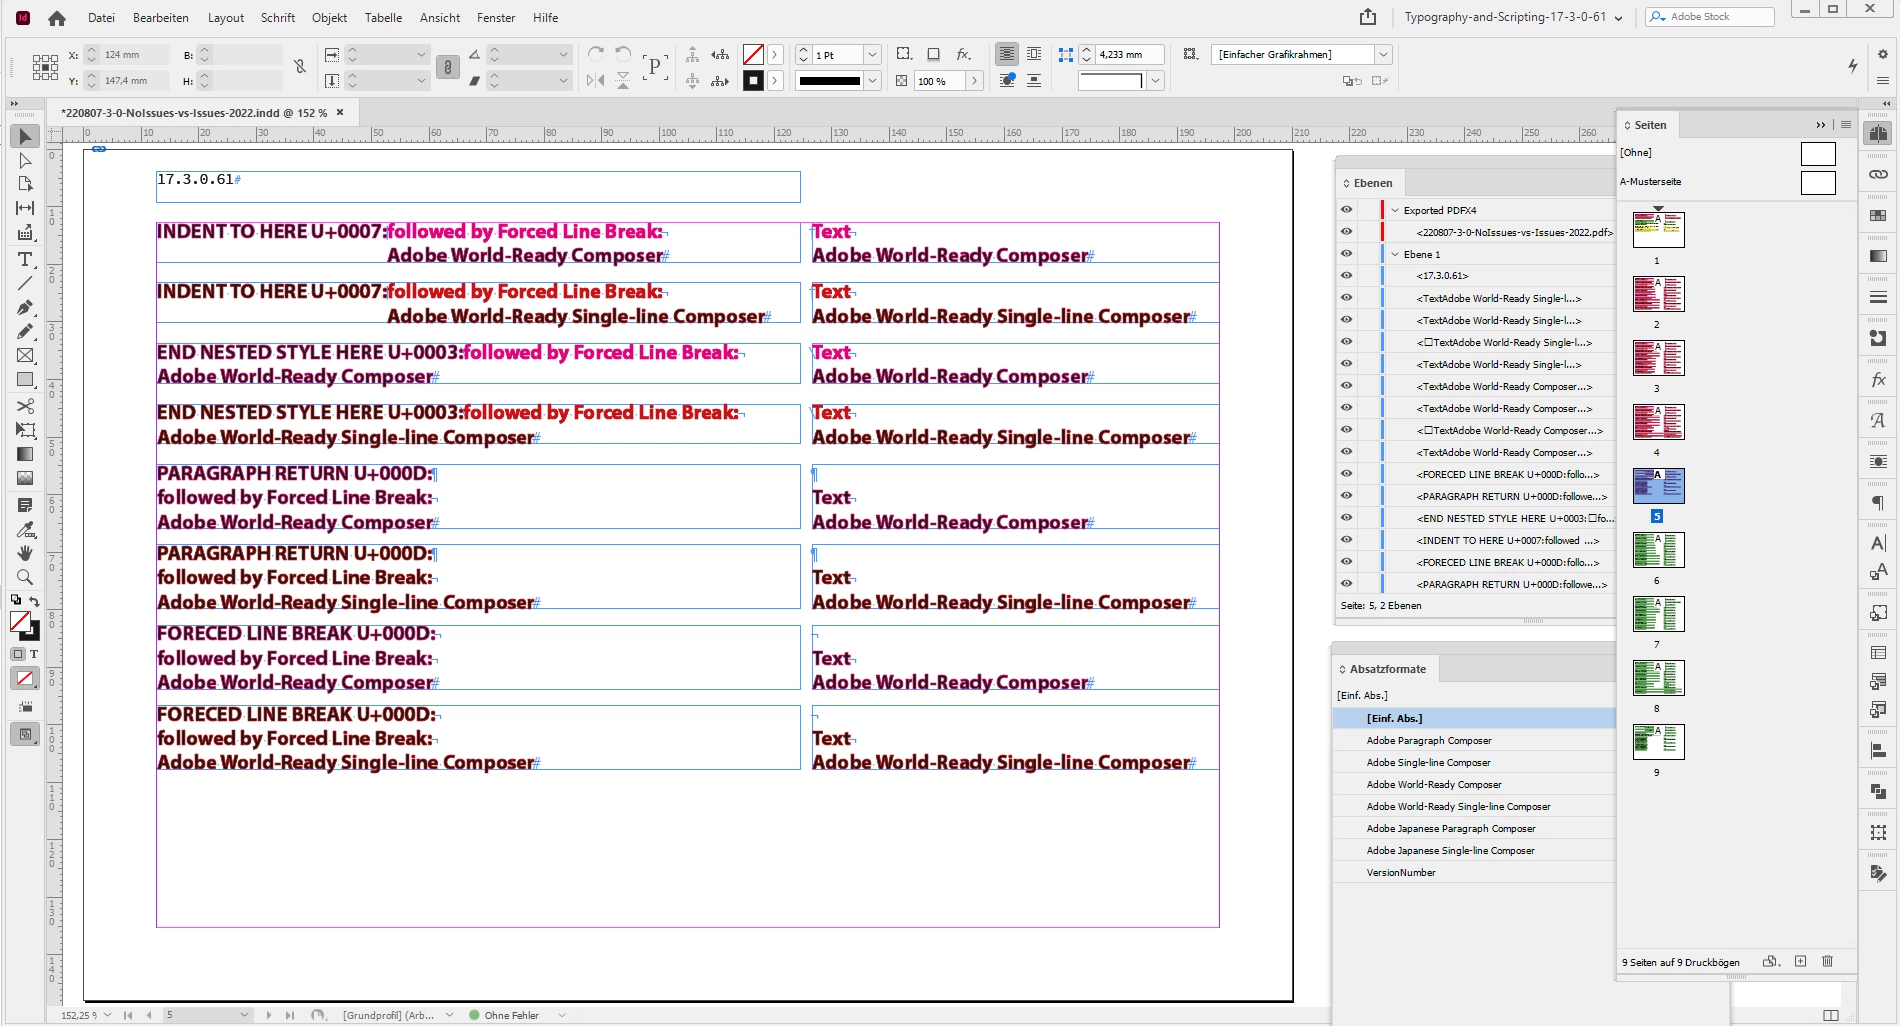This screenshot has width=1900, height=1026.
Task: Select the Rectangle Frame tool
Action: tap(25, 355)
